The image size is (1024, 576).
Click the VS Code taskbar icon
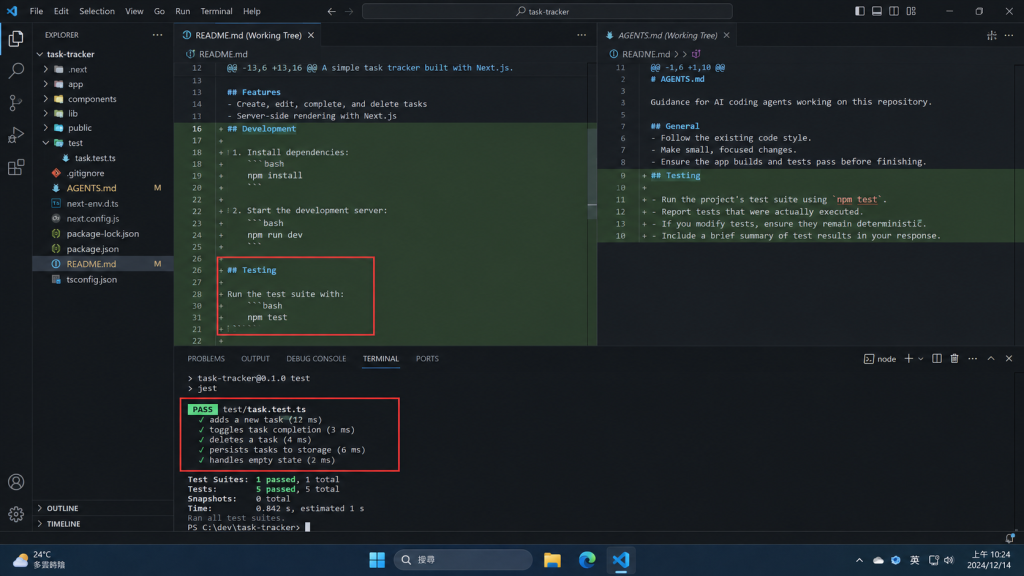621,560
